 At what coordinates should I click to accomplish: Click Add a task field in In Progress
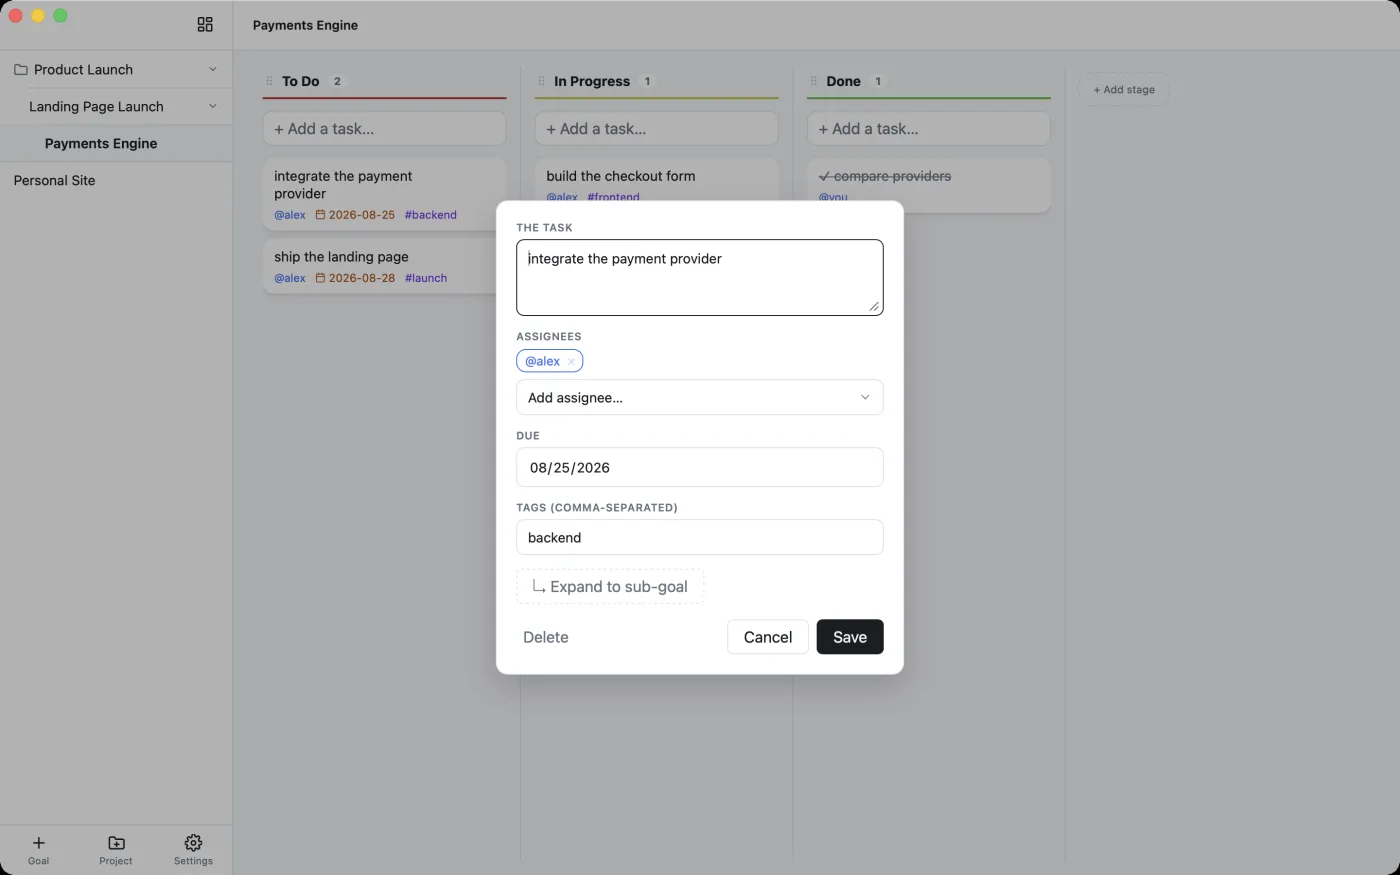[x=656, y=129]
